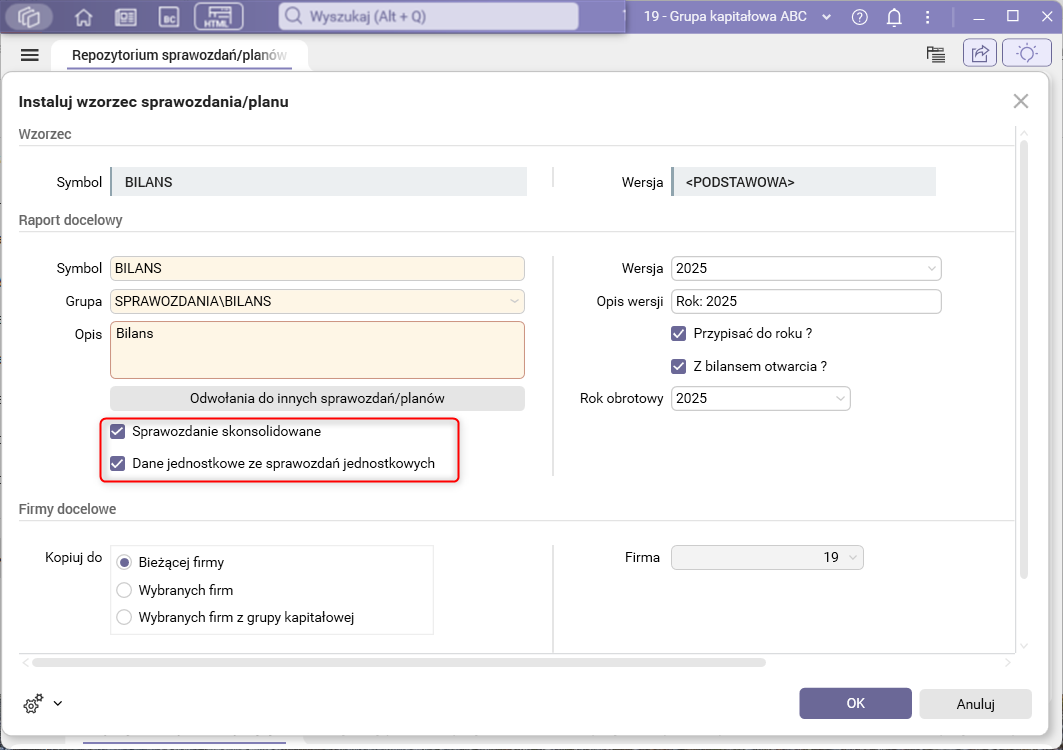Image resolution: width=1063 pixels, height=750 pixels.
Task: Toggle Dane jednostkowe ze sprawozdań jednostkowych
Action: [117, 463]
